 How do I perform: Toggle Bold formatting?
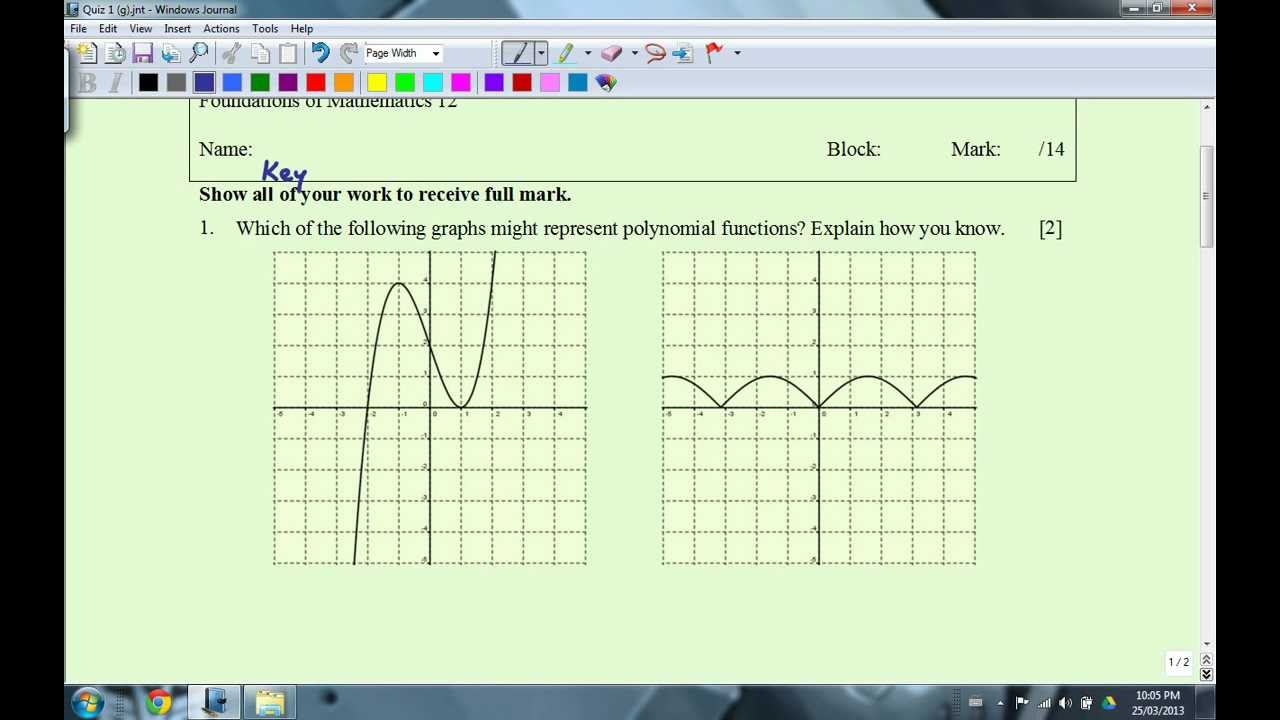[x=87, y=83]
